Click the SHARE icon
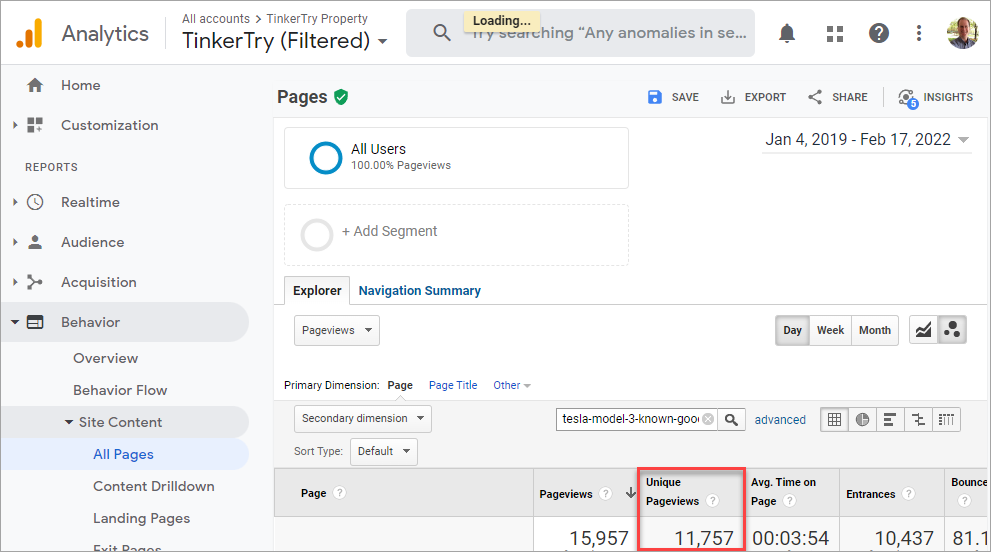 pyautogui.click(x=815, y=97)
